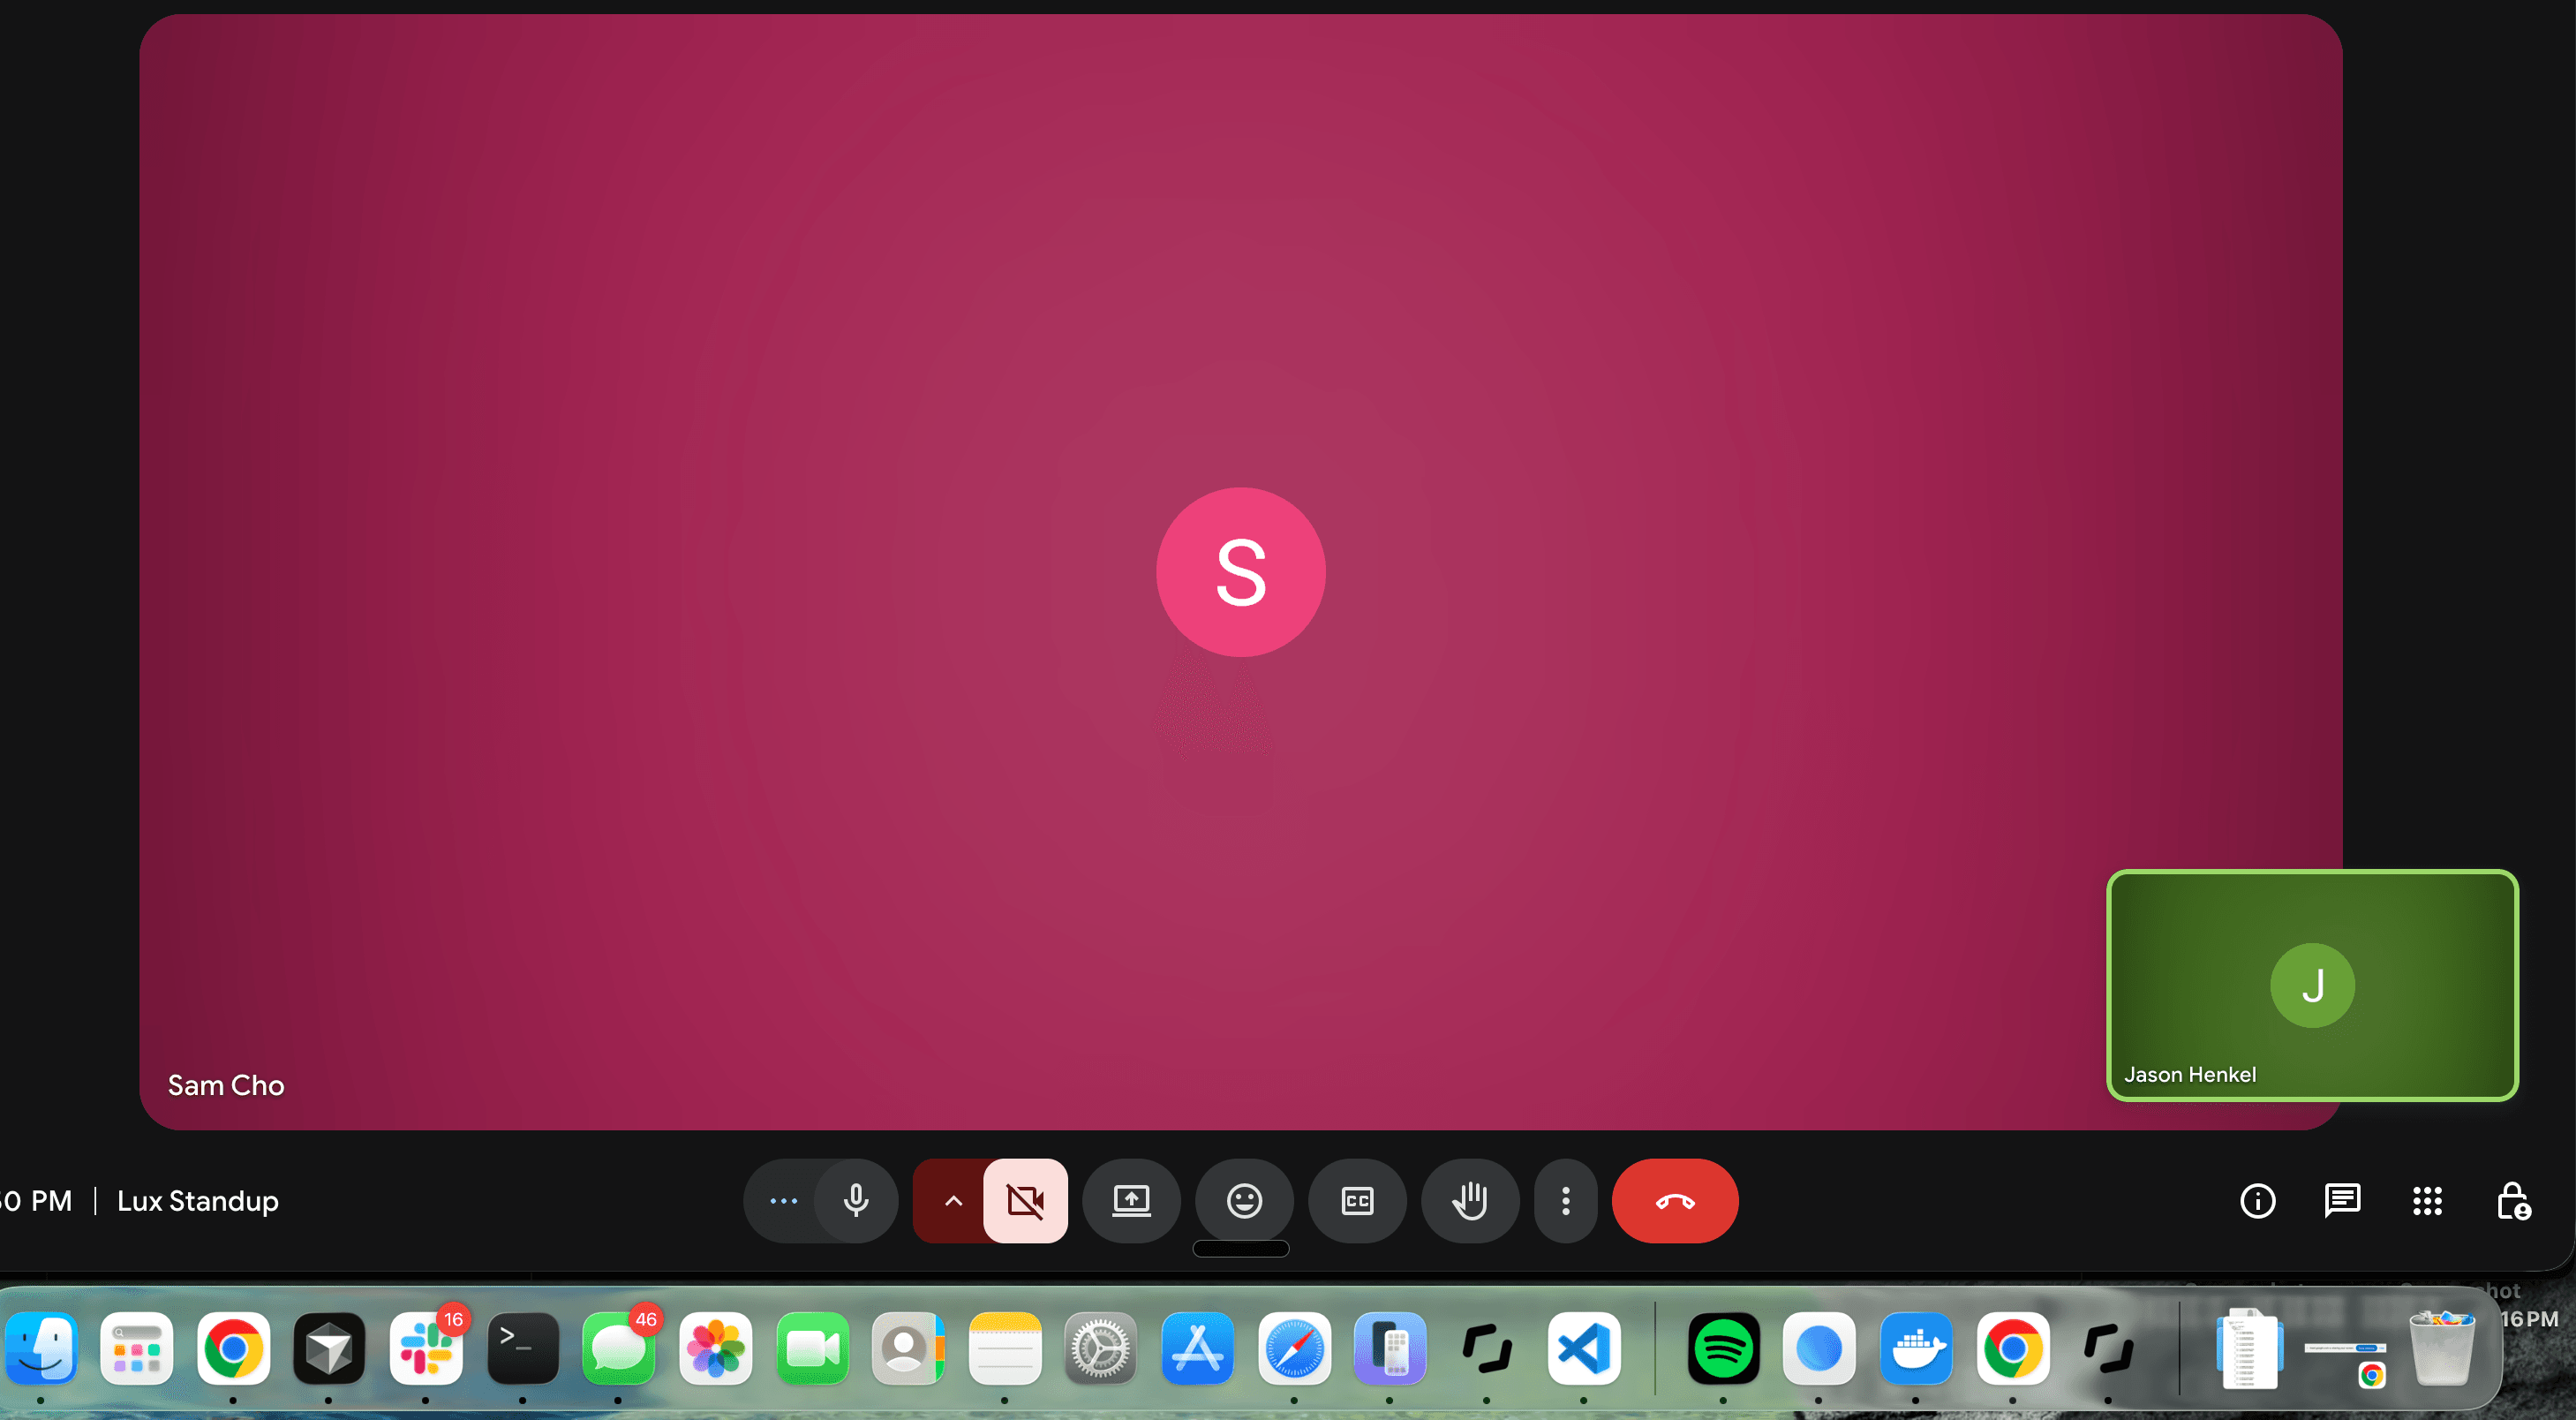Screen dimensions: 2576x1420
Task: Turn the camera back on
Action: point(1025,1200)
